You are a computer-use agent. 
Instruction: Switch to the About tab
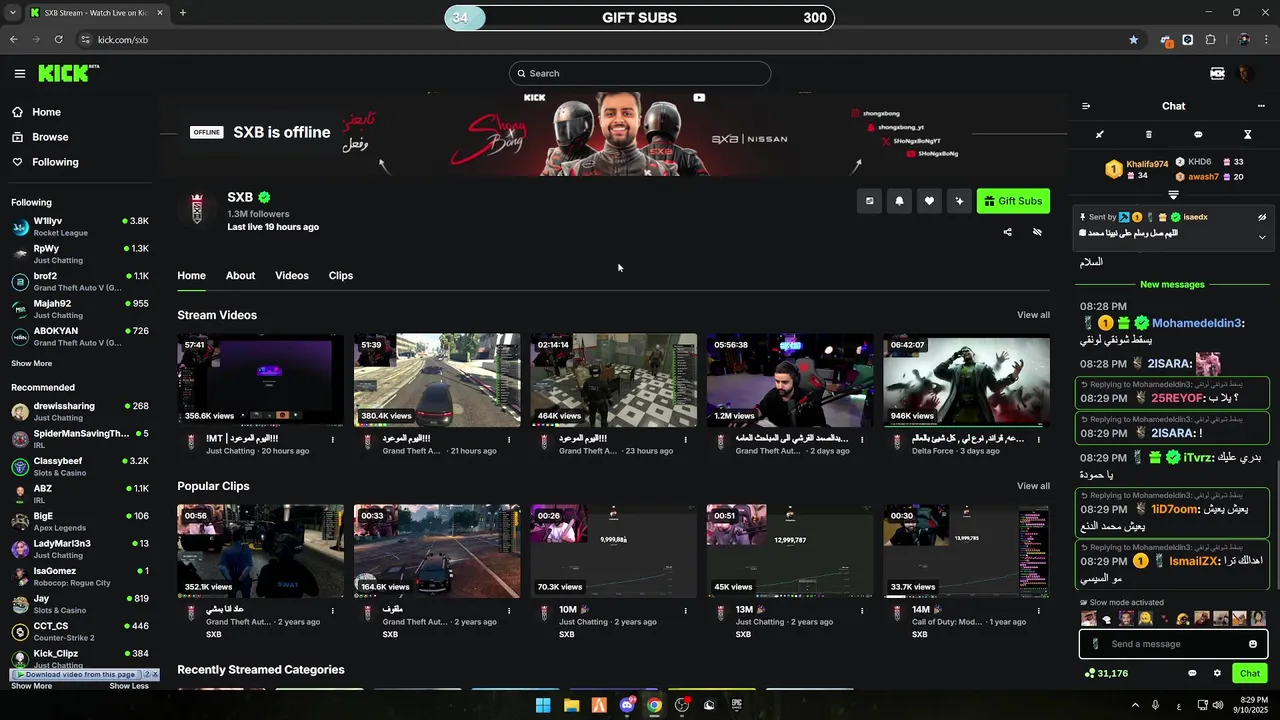coord(240,275)
